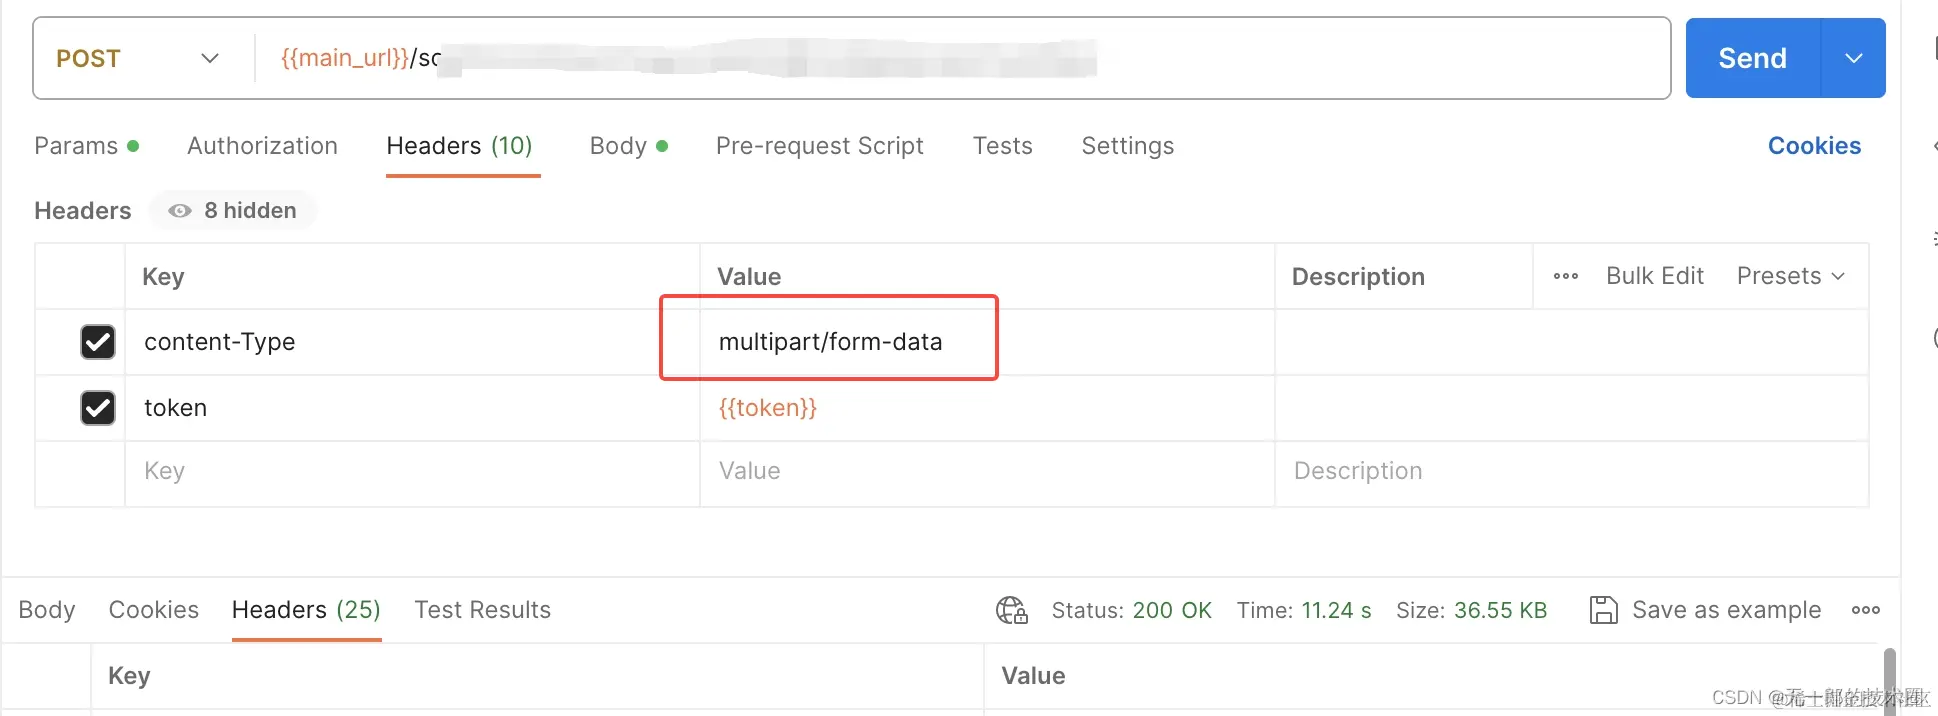Click the token key cell

tap(412, 408)
